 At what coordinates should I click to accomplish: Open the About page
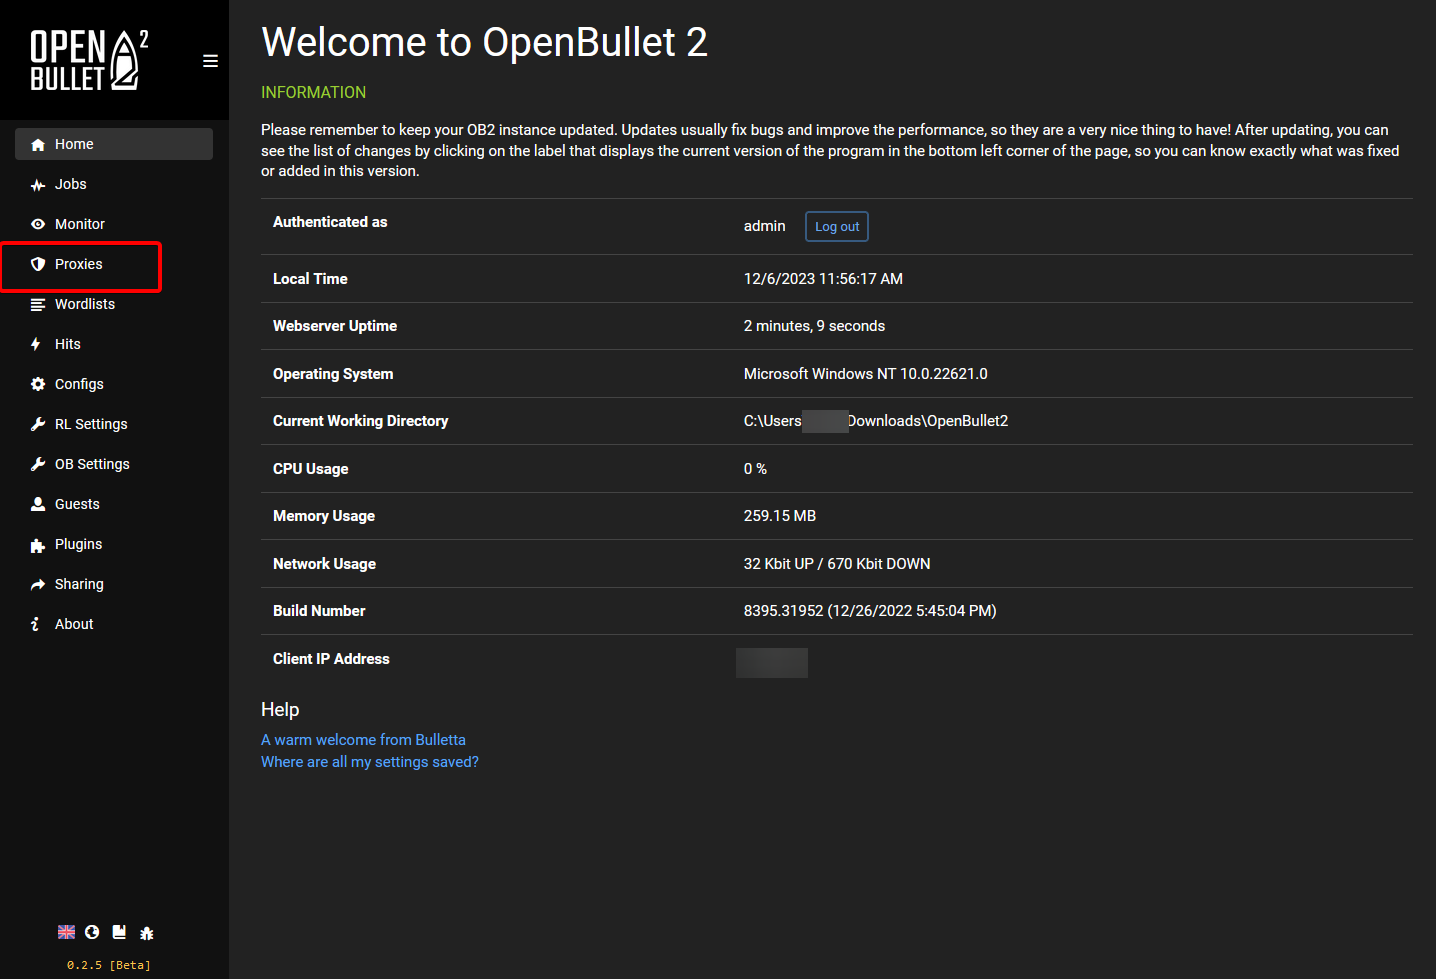coord(114,624)
